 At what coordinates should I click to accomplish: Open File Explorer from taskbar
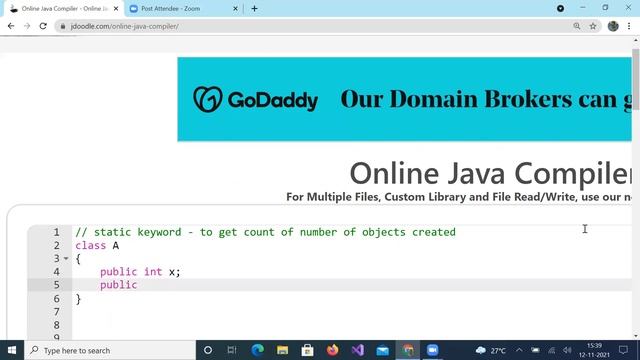click(282, 350)
